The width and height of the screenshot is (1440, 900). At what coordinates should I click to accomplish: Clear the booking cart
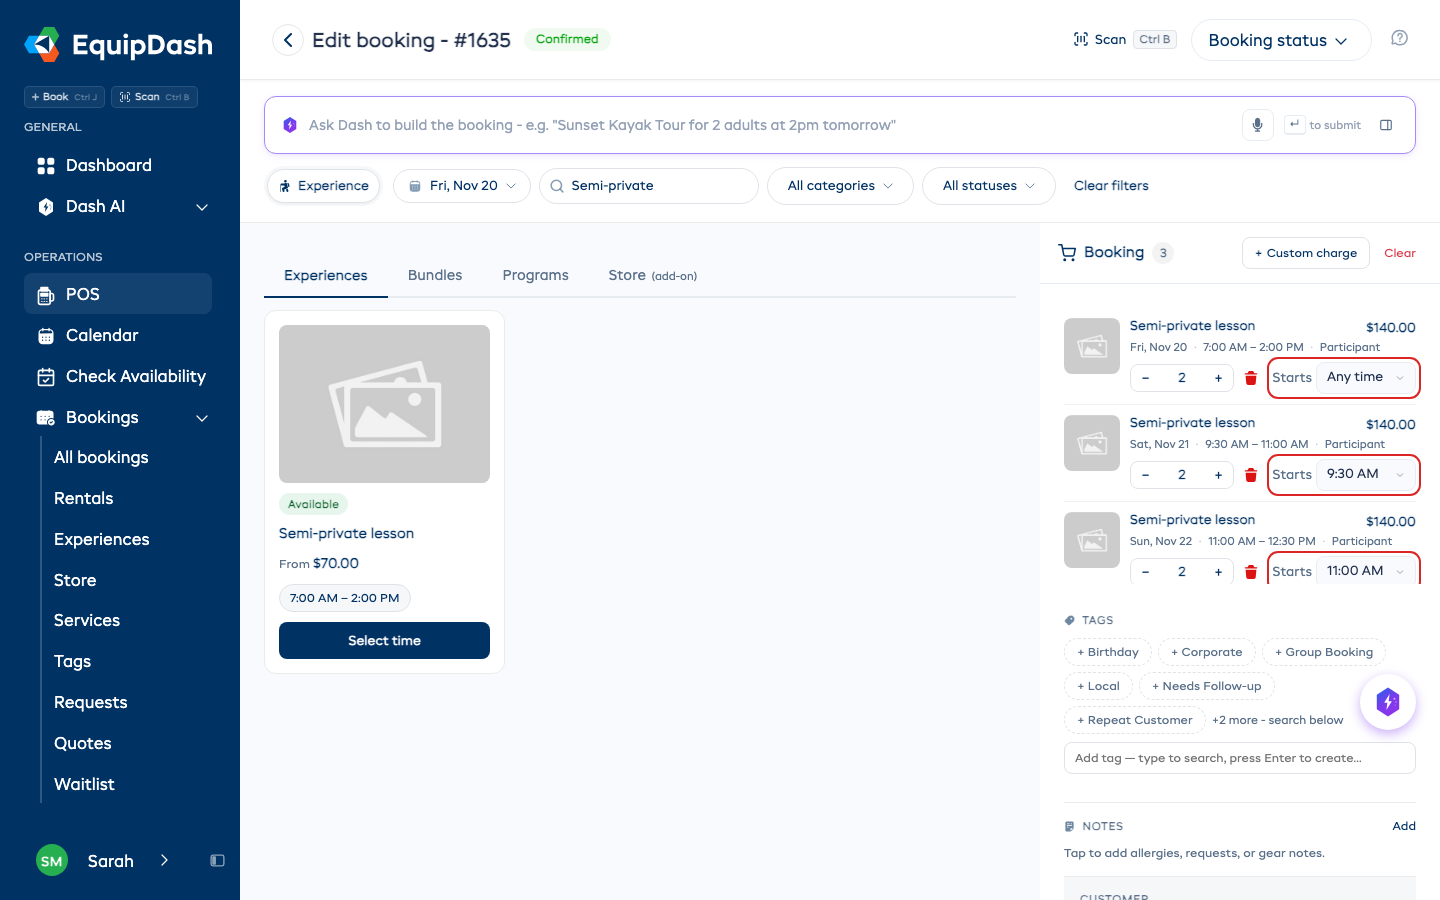tap(1399, 253)
